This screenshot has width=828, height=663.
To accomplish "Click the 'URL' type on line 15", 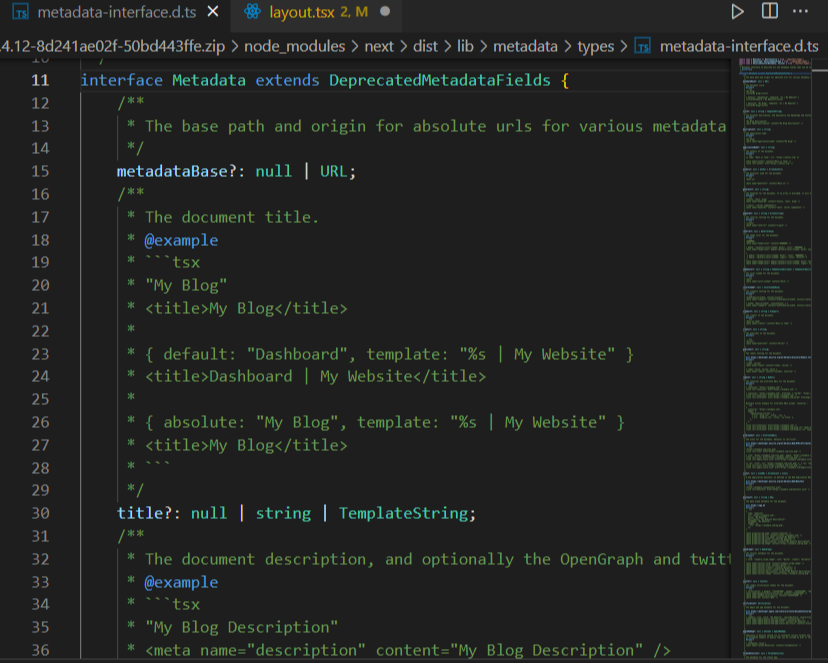I will click(334, 171).
